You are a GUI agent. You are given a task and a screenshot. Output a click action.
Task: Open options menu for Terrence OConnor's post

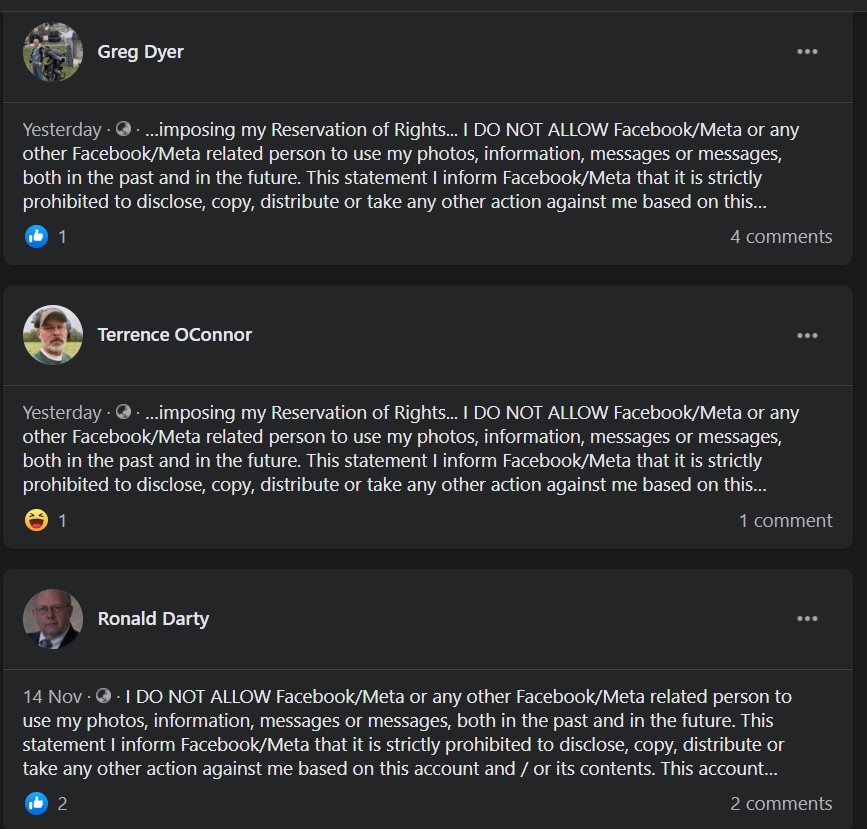pos(807,335)
